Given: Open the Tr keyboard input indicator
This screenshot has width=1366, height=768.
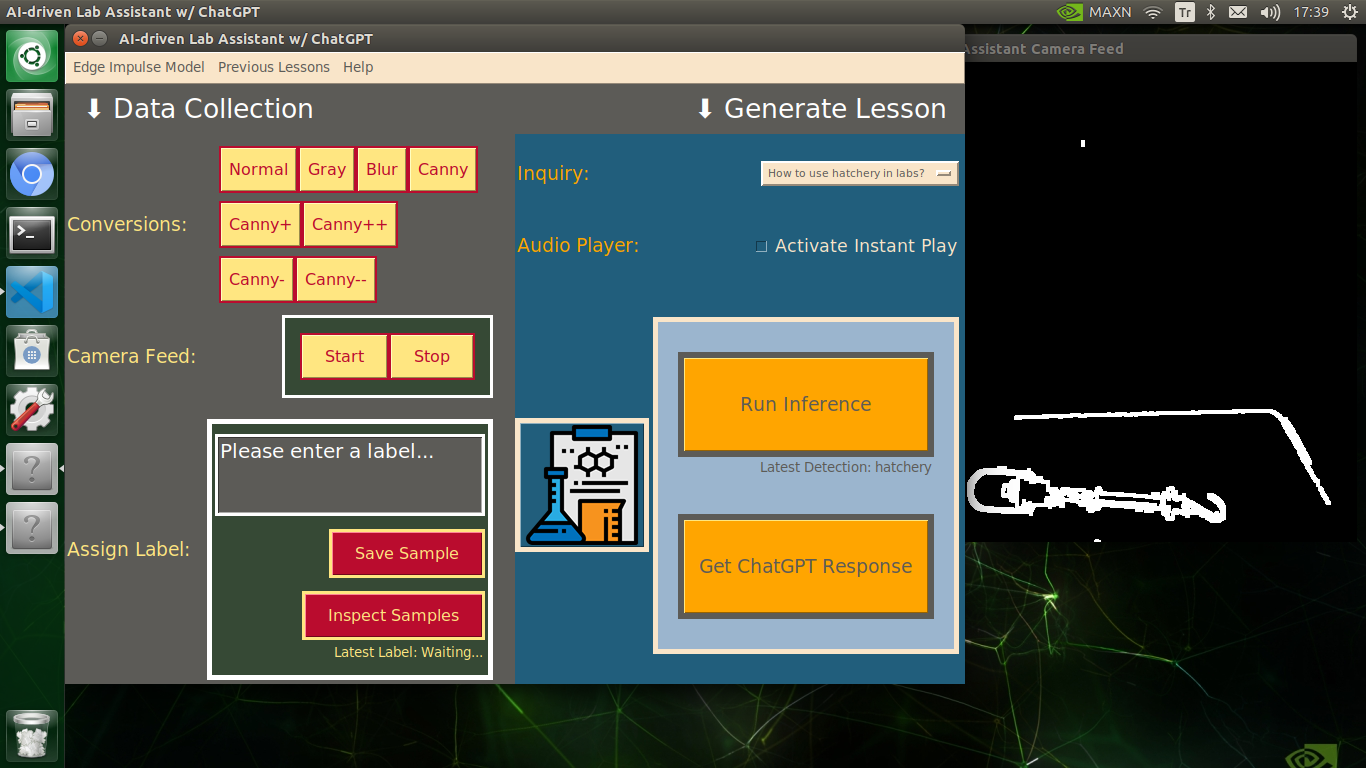Looking at the screenshot, I should (1185, 12).
